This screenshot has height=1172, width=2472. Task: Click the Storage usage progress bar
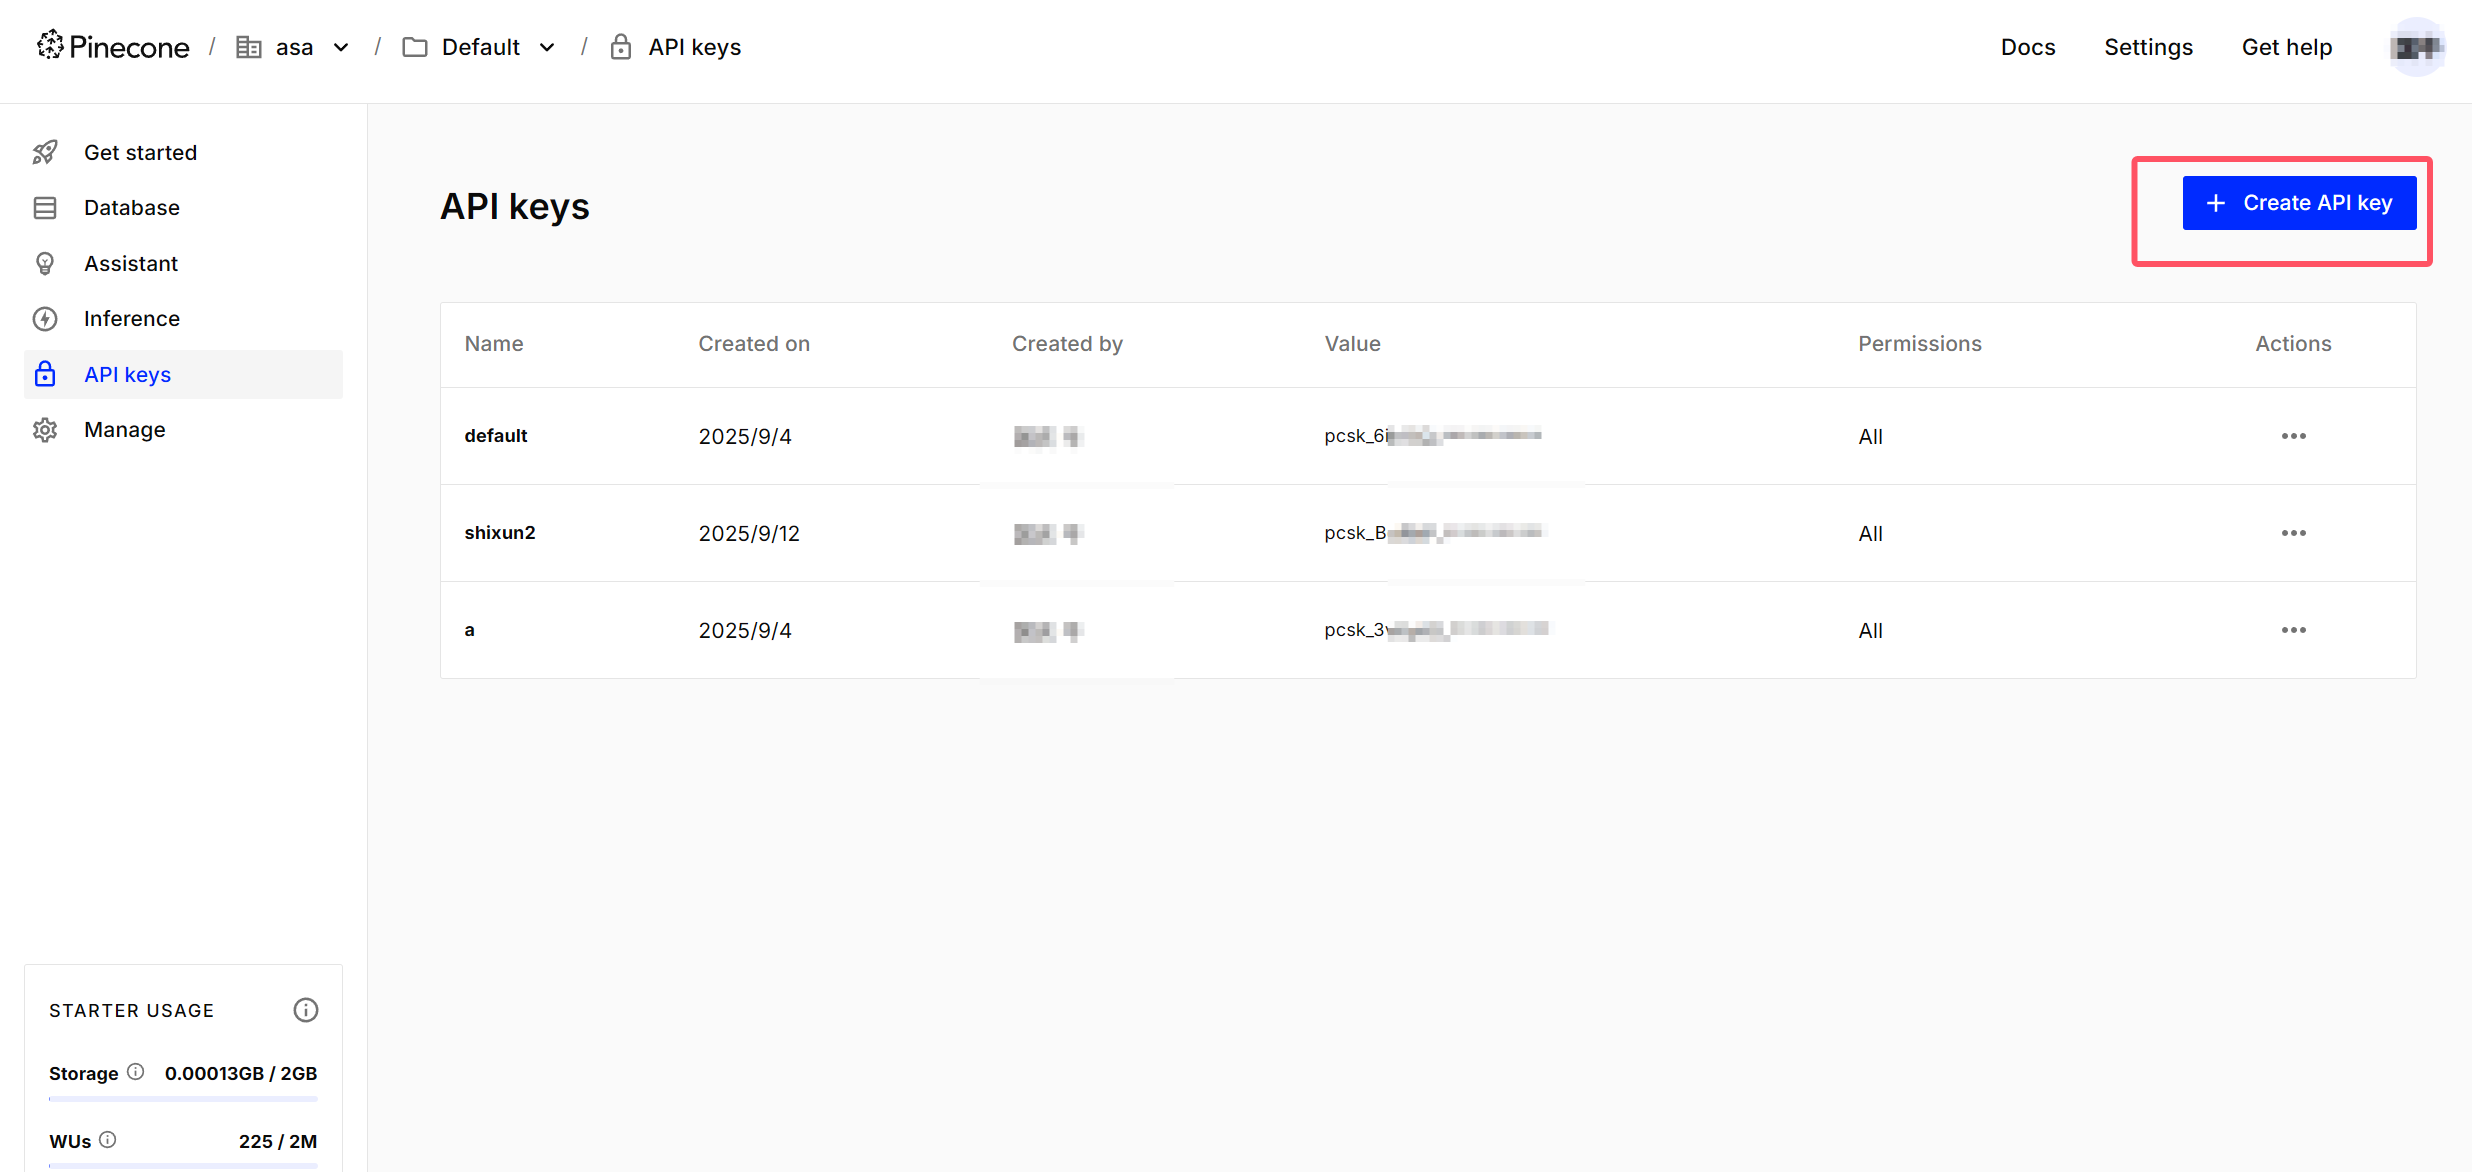click(183, 1099)
